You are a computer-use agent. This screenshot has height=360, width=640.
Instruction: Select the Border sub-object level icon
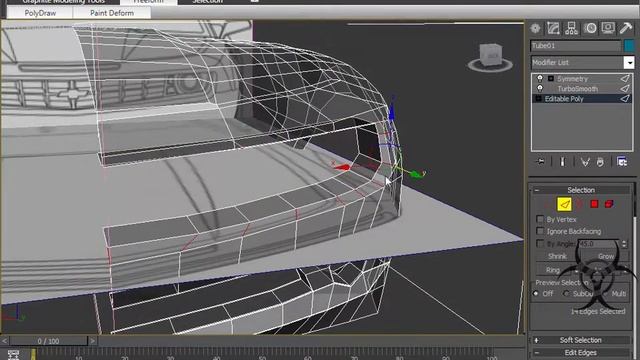tap(579, 204)
